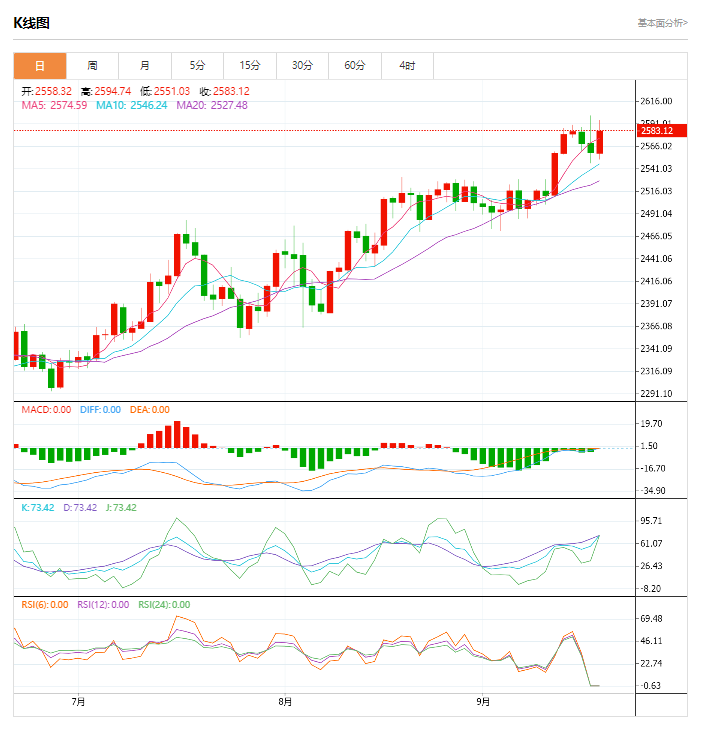Click the DIFF value label
Image resolution: width=721 pixels, height=739 pixels.
pos(99,410)
